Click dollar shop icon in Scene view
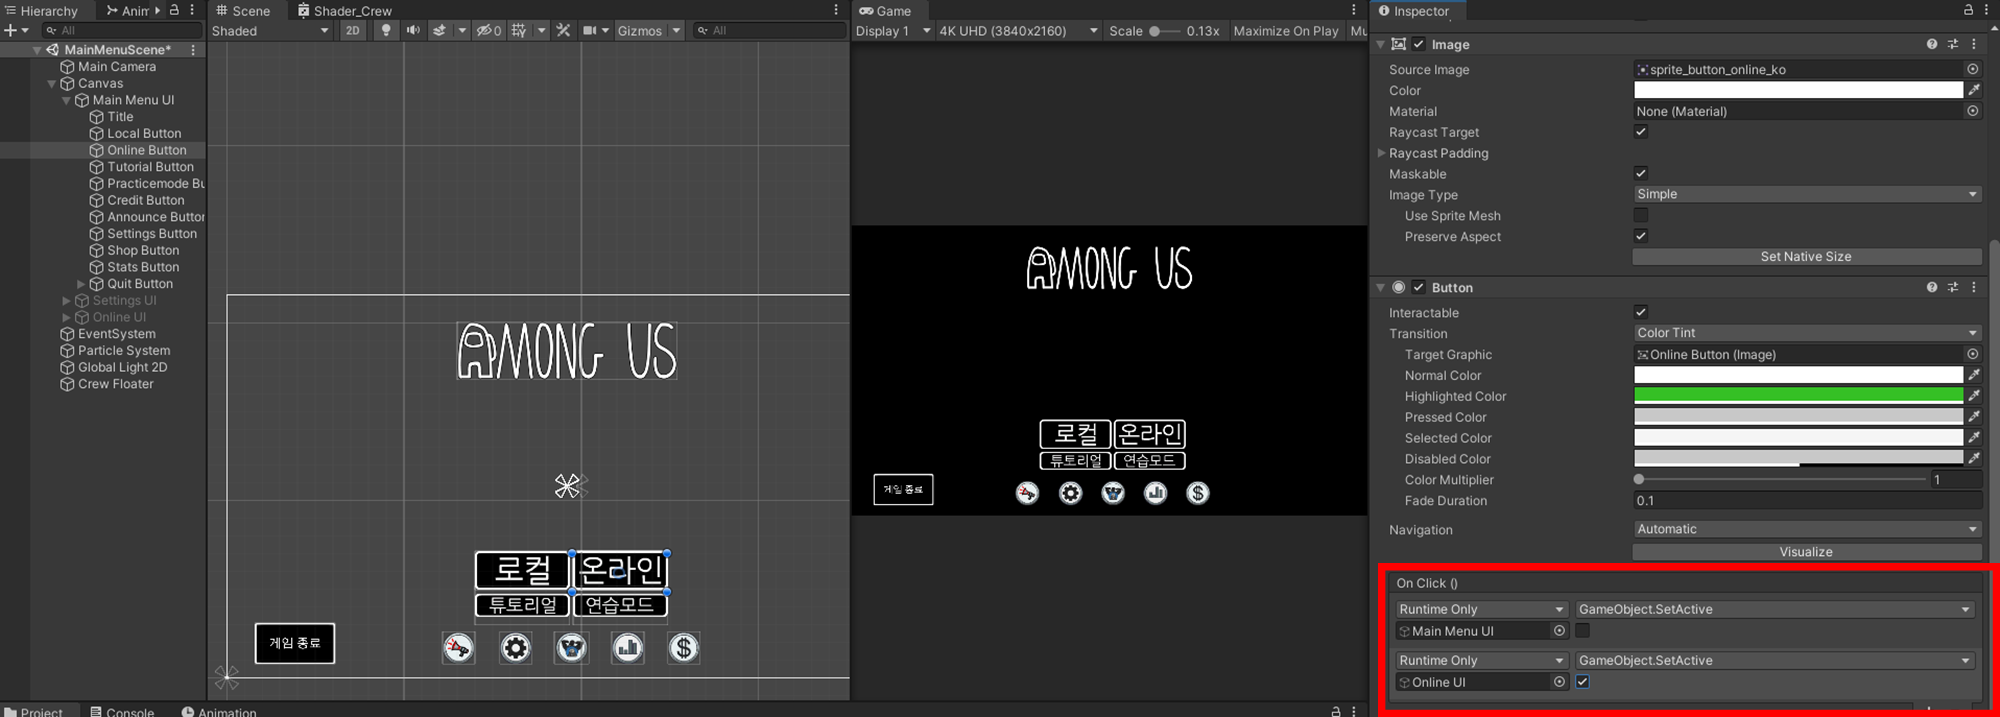The width and height of the screenshot is (2000, 717). 684,648
